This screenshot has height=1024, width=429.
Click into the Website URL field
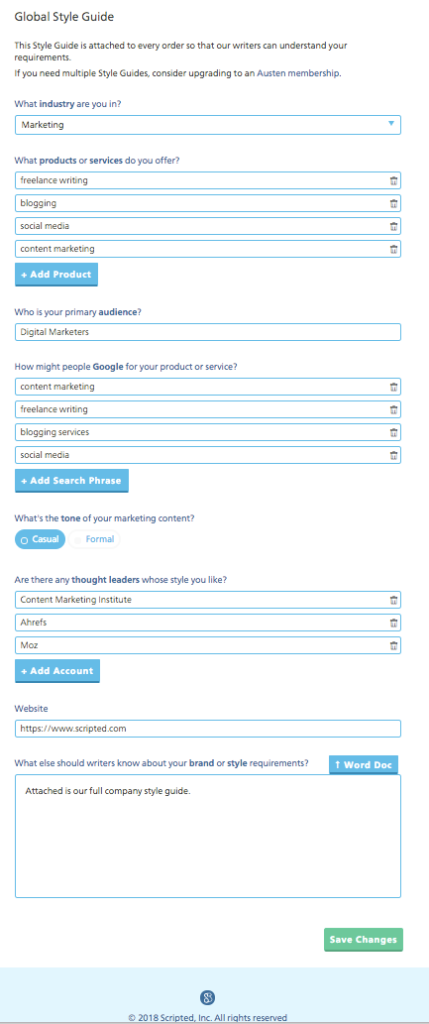[x=208, y=728]
